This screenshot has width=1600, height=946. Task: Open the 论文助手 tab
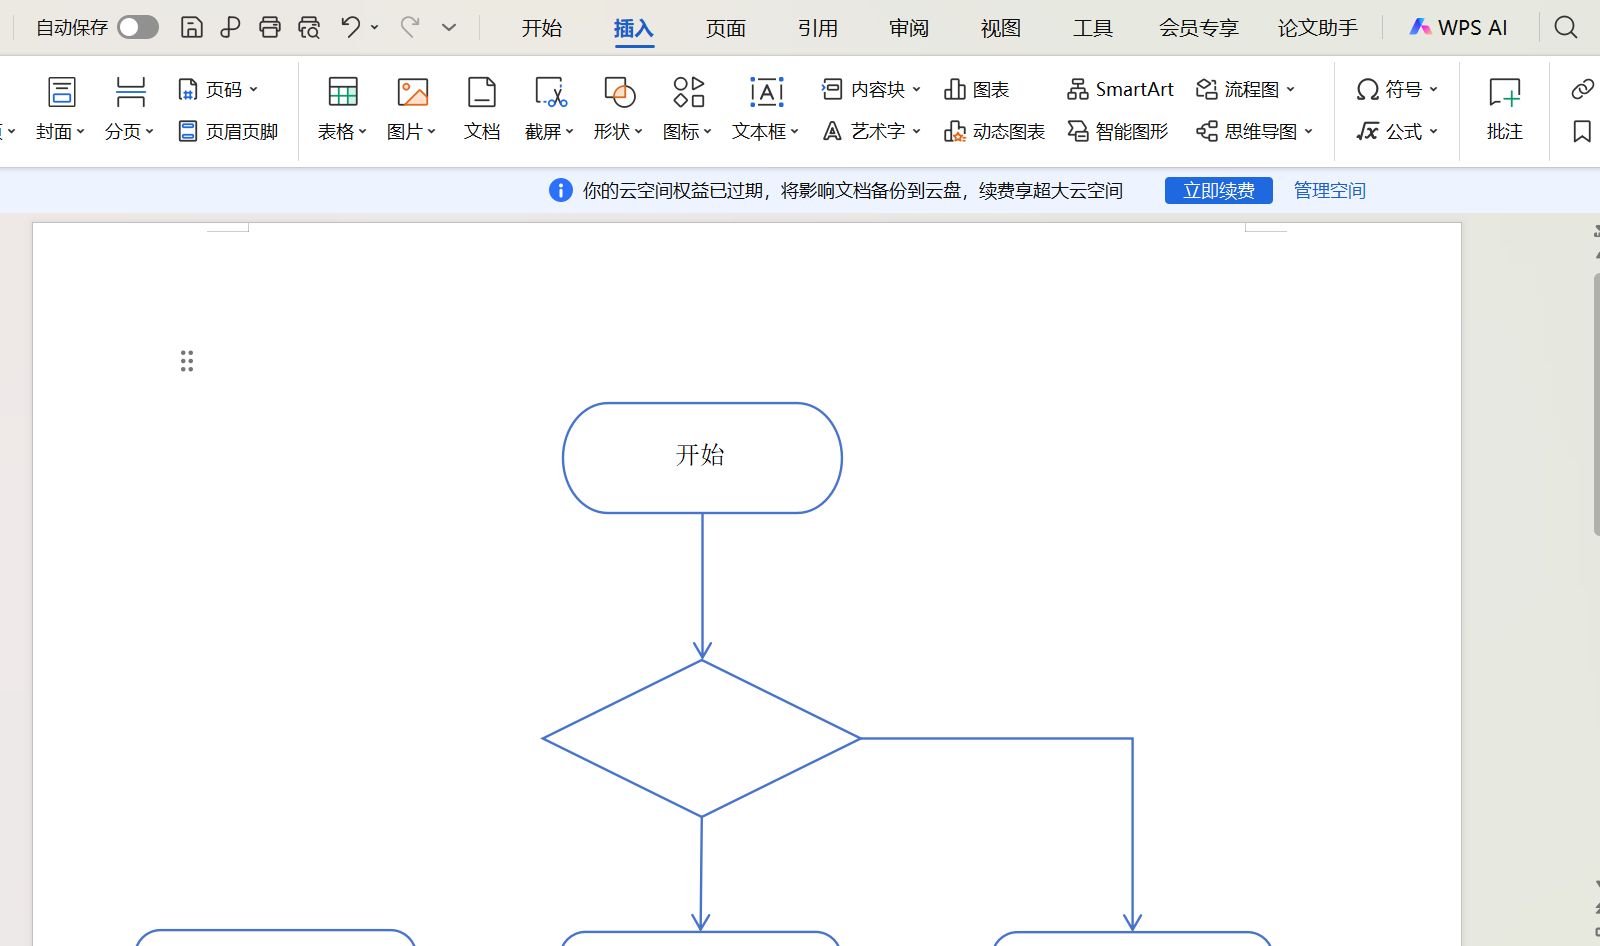[1318, 28]
